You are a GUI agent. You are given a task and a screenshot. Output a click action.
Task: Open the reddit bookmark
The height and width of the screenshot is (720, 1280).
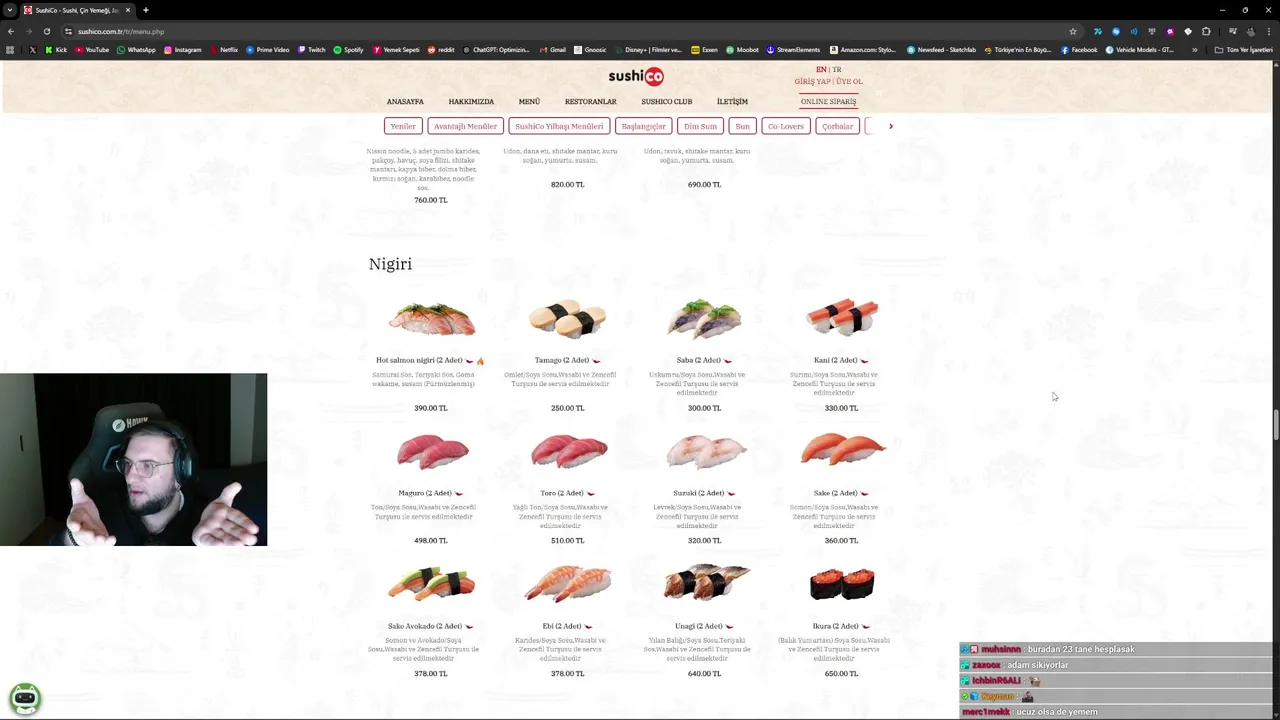[x=440, y=50]
